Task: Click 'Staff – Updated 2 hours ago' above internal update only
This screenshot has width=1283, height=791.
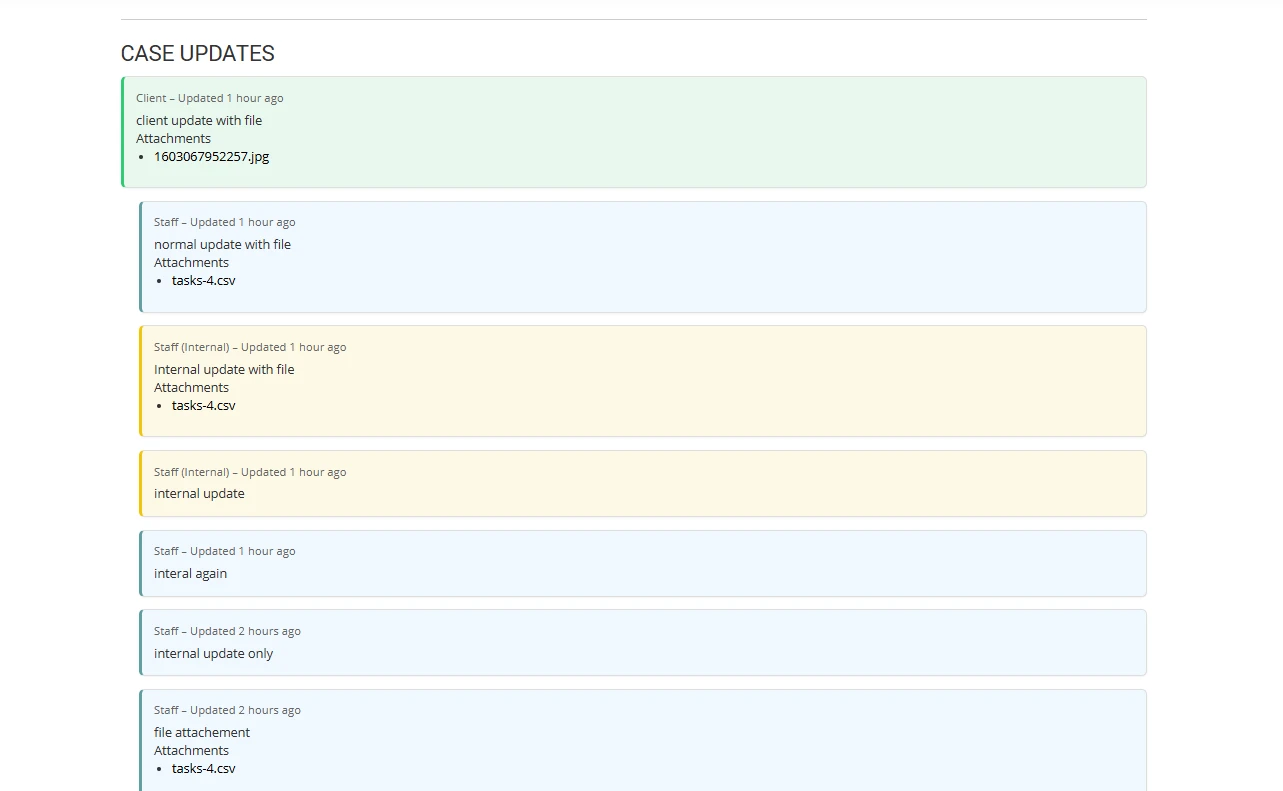Action: [227, 631]
